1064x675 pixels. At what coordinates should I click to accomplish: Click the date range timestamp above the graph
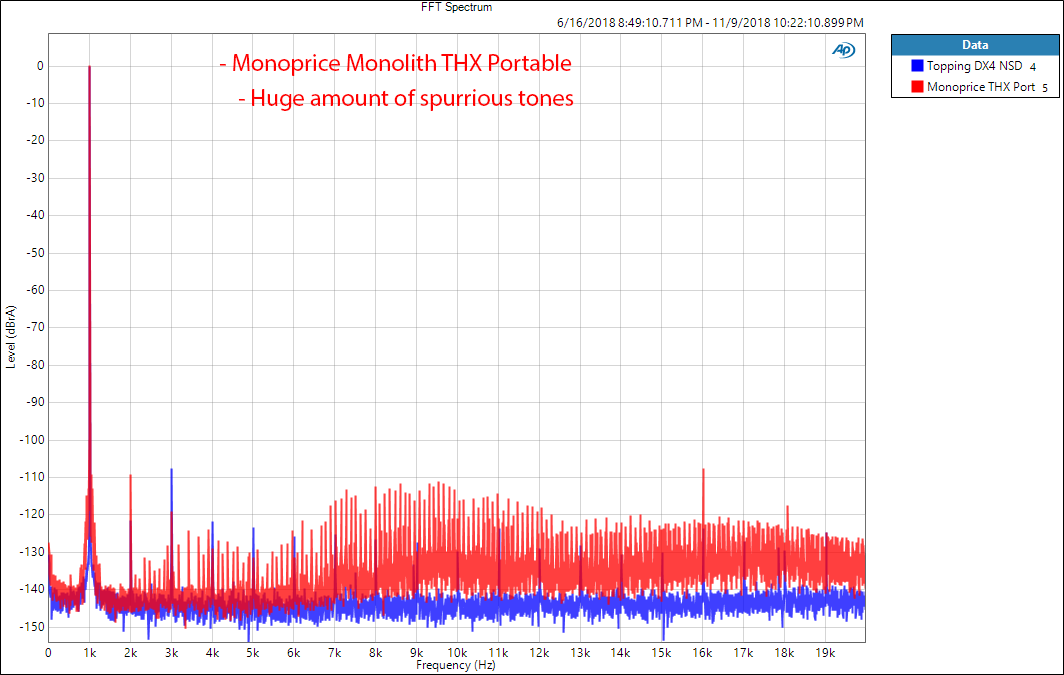(x=710, y=22)
